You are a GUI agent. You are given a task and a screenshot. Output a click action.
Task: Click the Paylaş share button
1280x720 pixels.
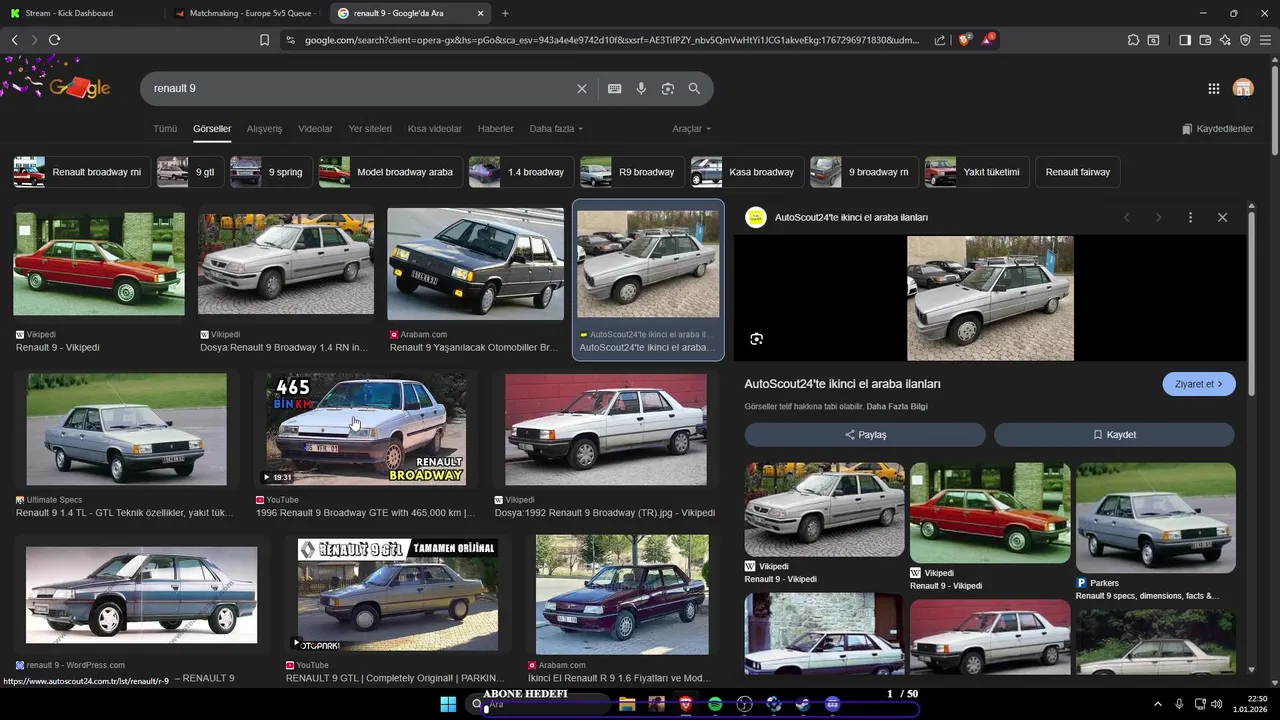point(865,435)
